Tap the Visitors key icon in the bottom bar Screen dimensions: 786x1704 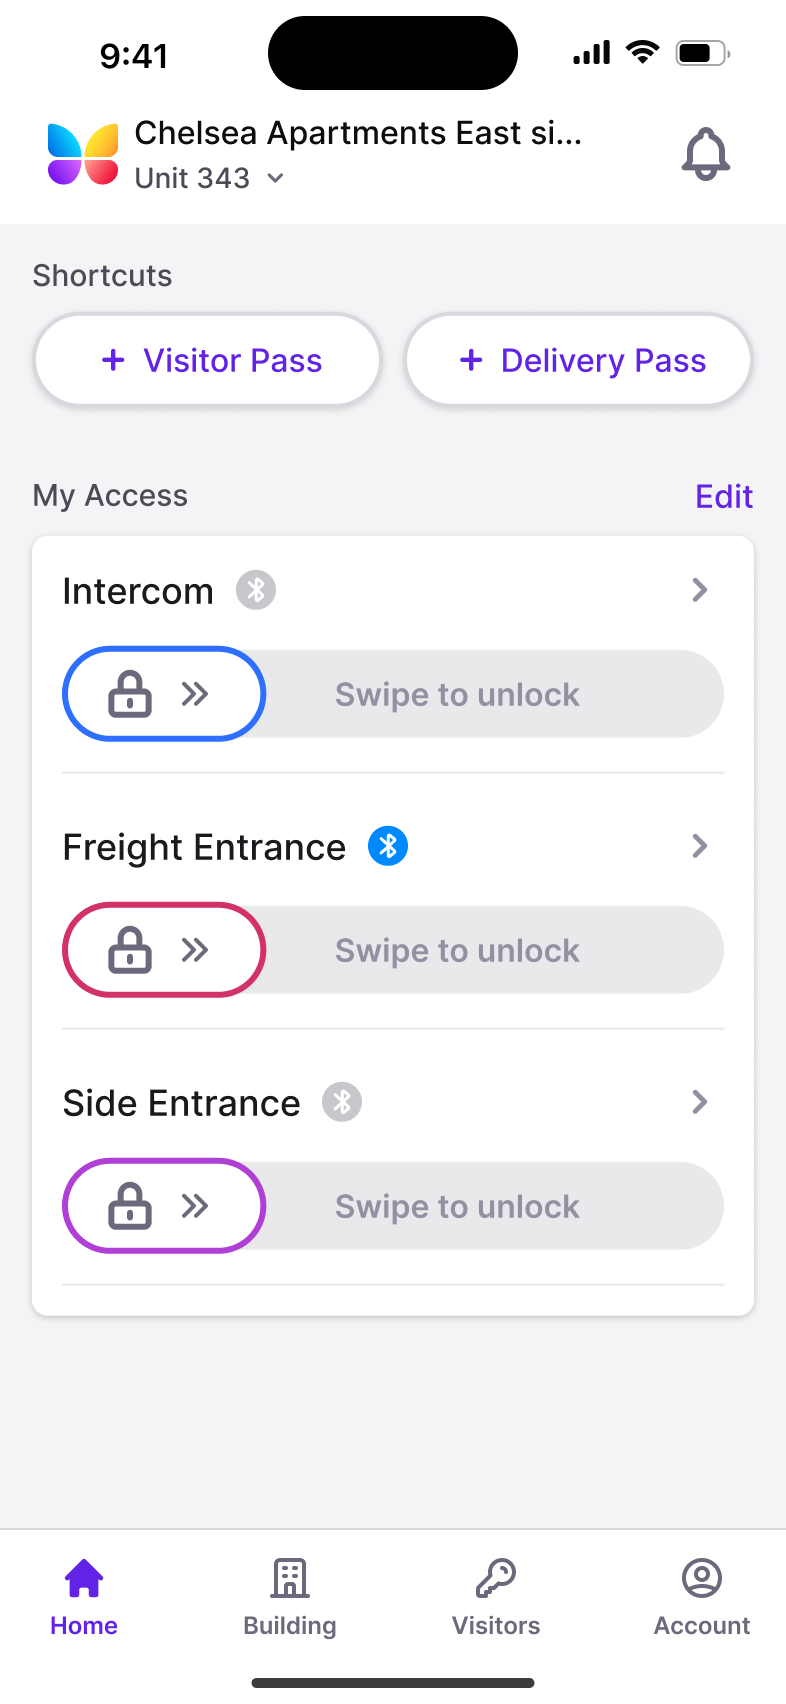click(496, 1578)
